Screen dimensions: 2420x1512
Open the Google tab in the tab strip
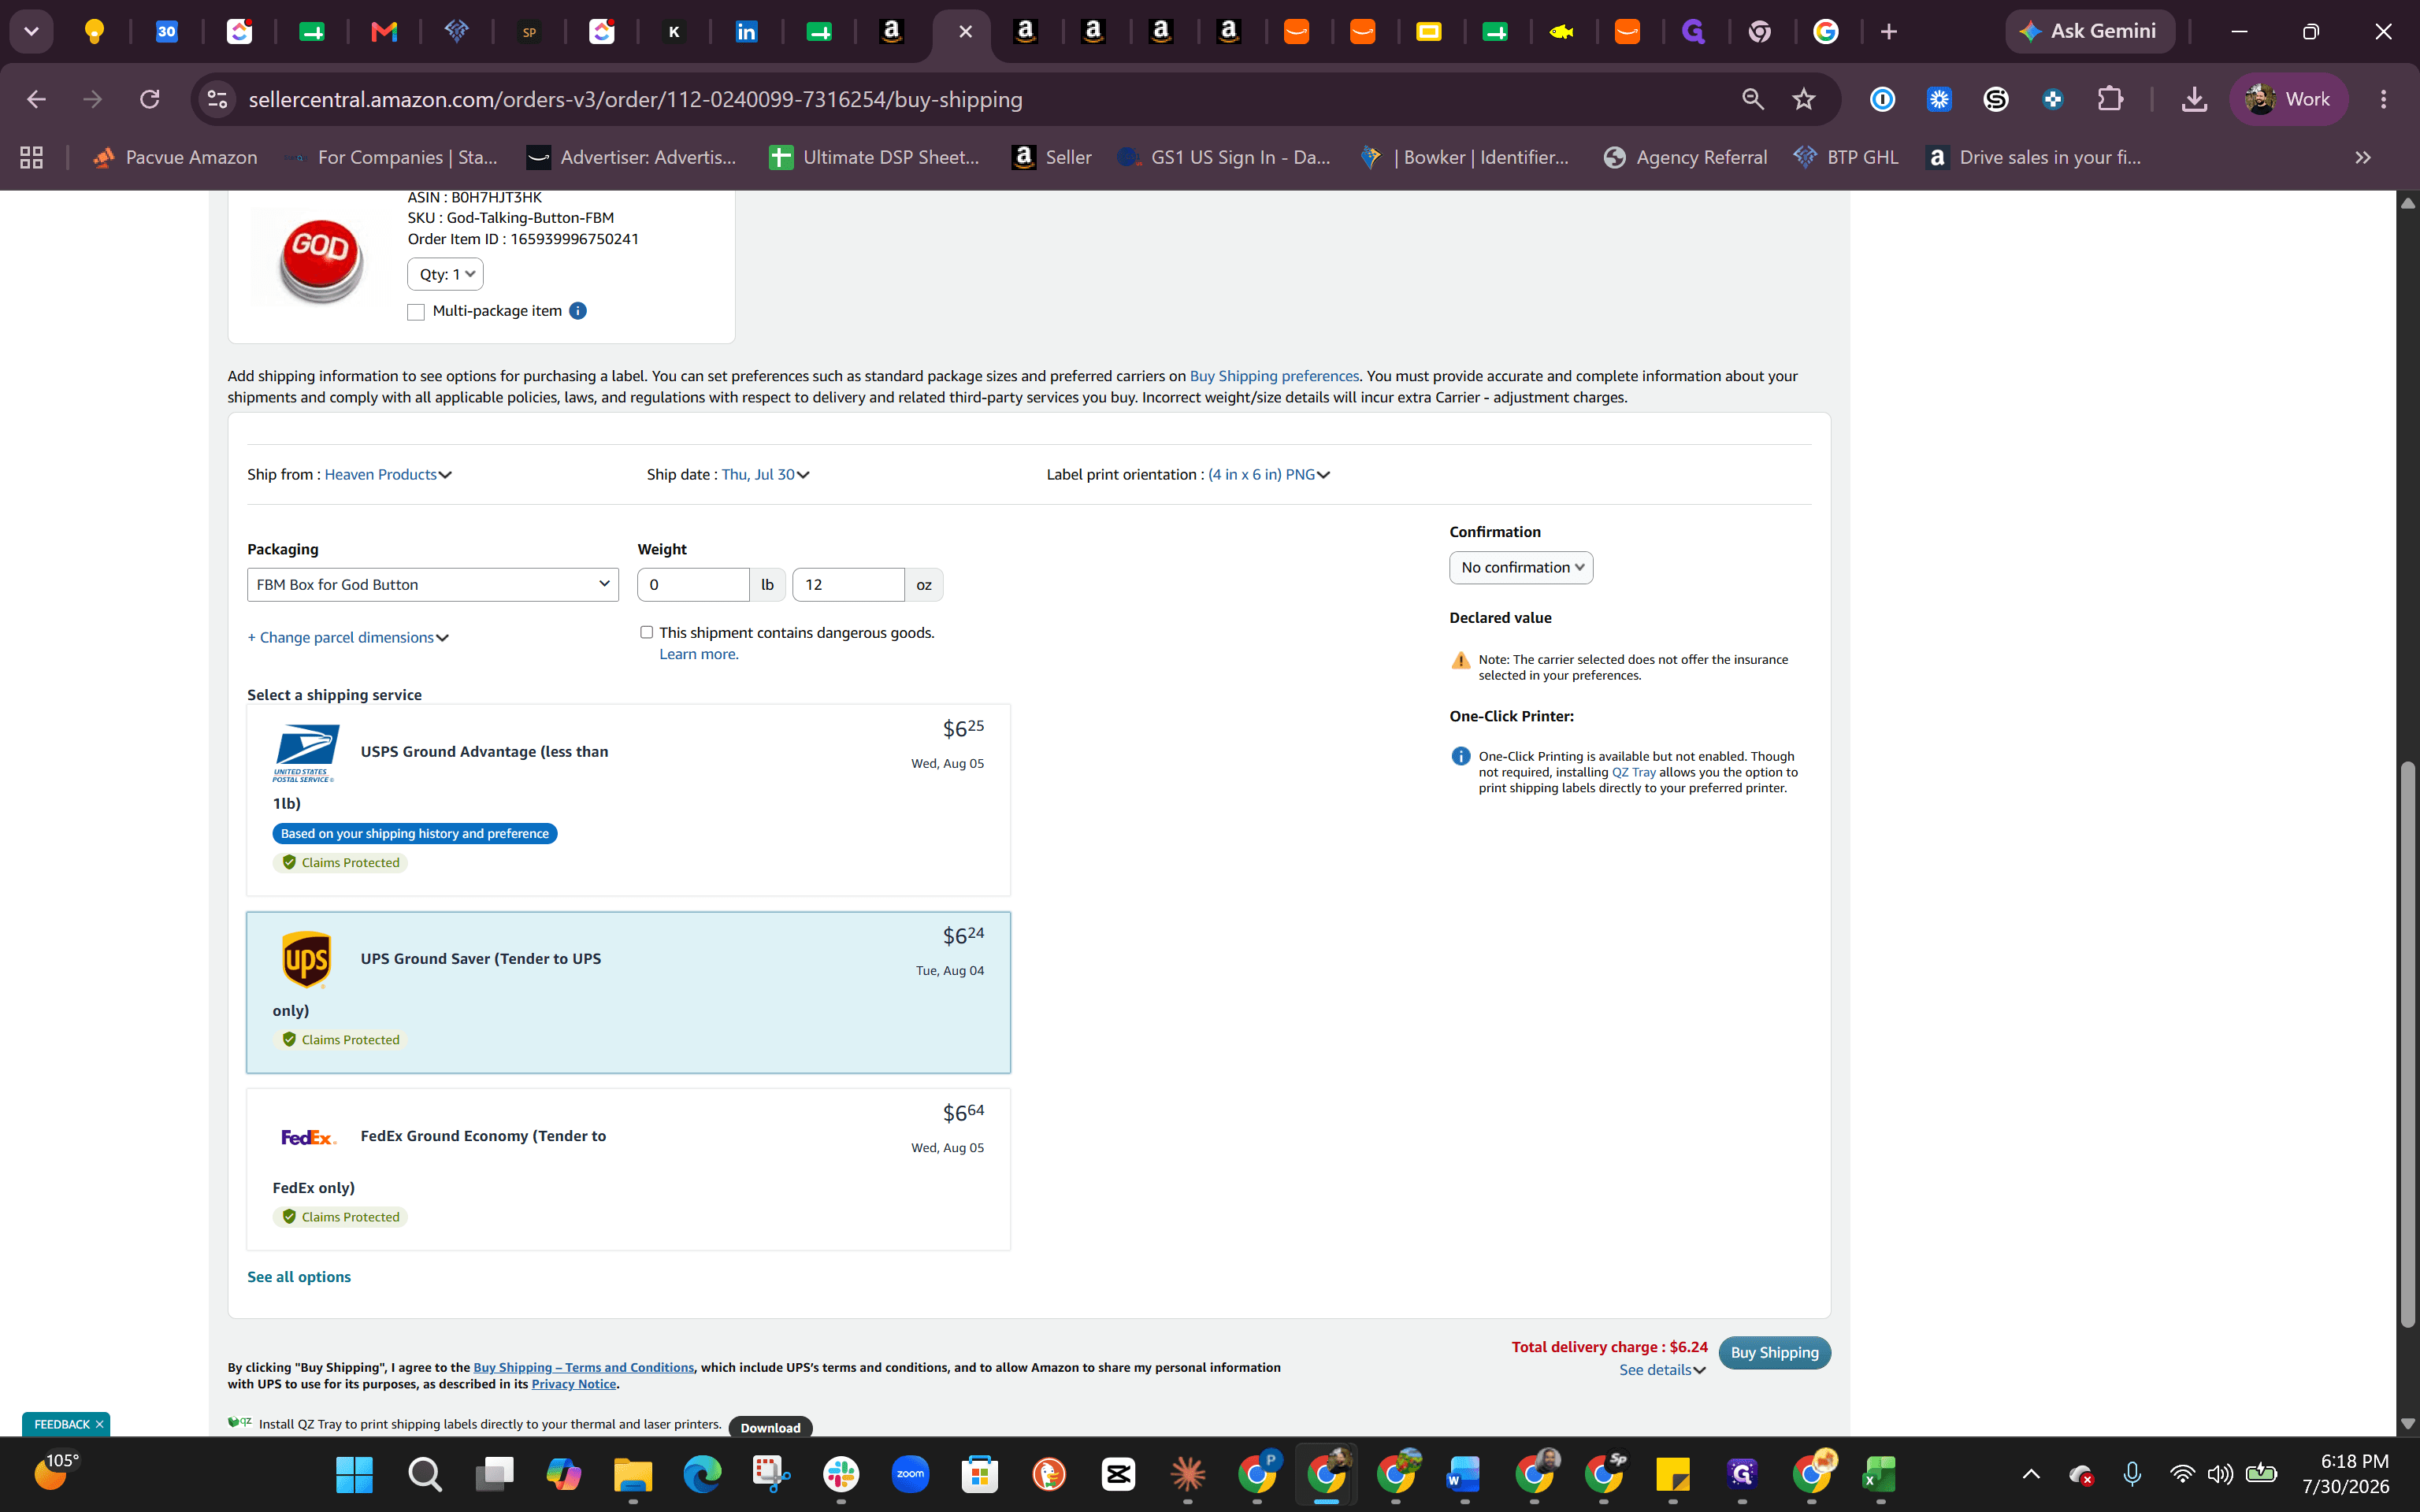[1826, 32]
